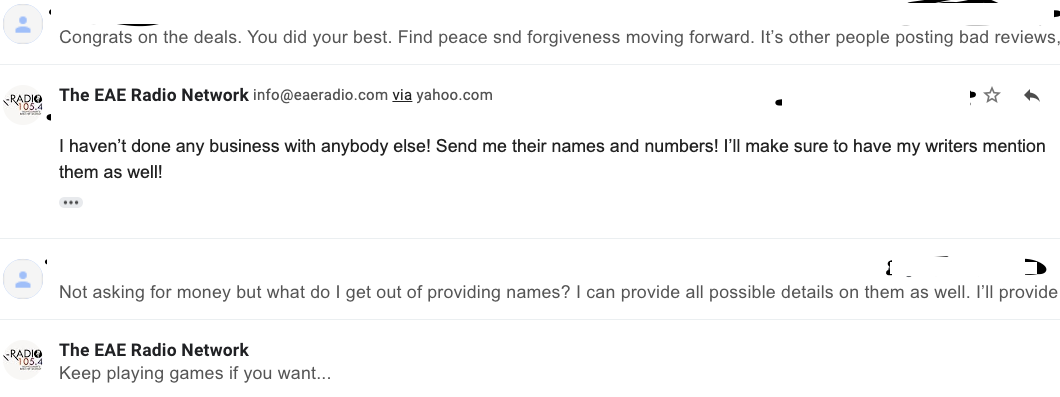Open EAE Radio Network avatar in expanded message
Viewport: 1060px width, 397px height.
[23, 104]
